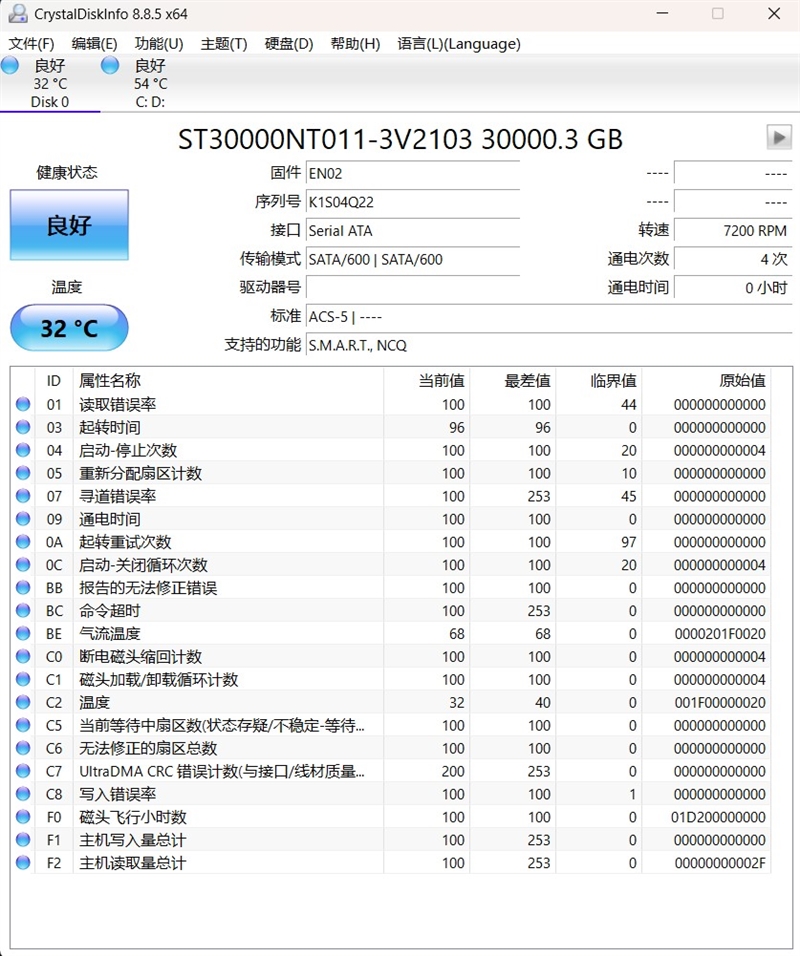
Task: Click the 当前值 column header
Action: 427,381
